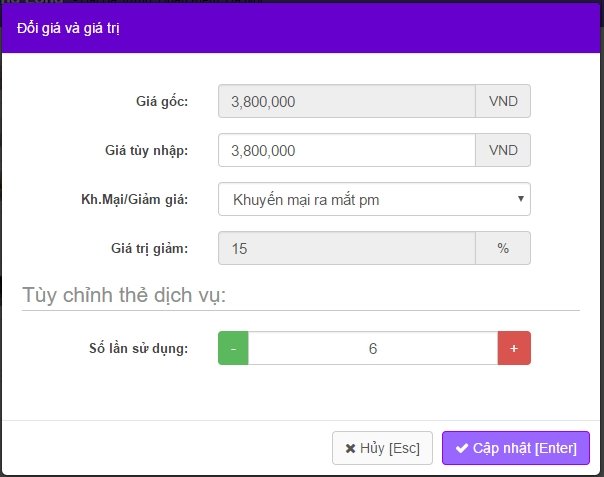Click the checkmark icon in the Cập nhật button
This screenshot has width=604, height=477.
(462, 448)
